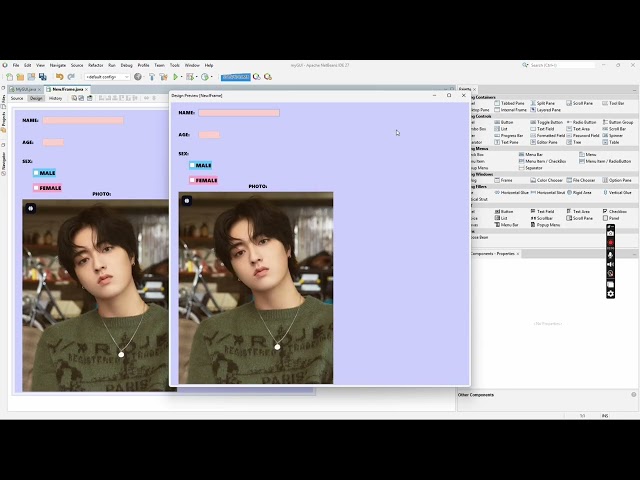Switch to the NewJFrame.java editor tab
640x480 pixels.
[67, 89]
